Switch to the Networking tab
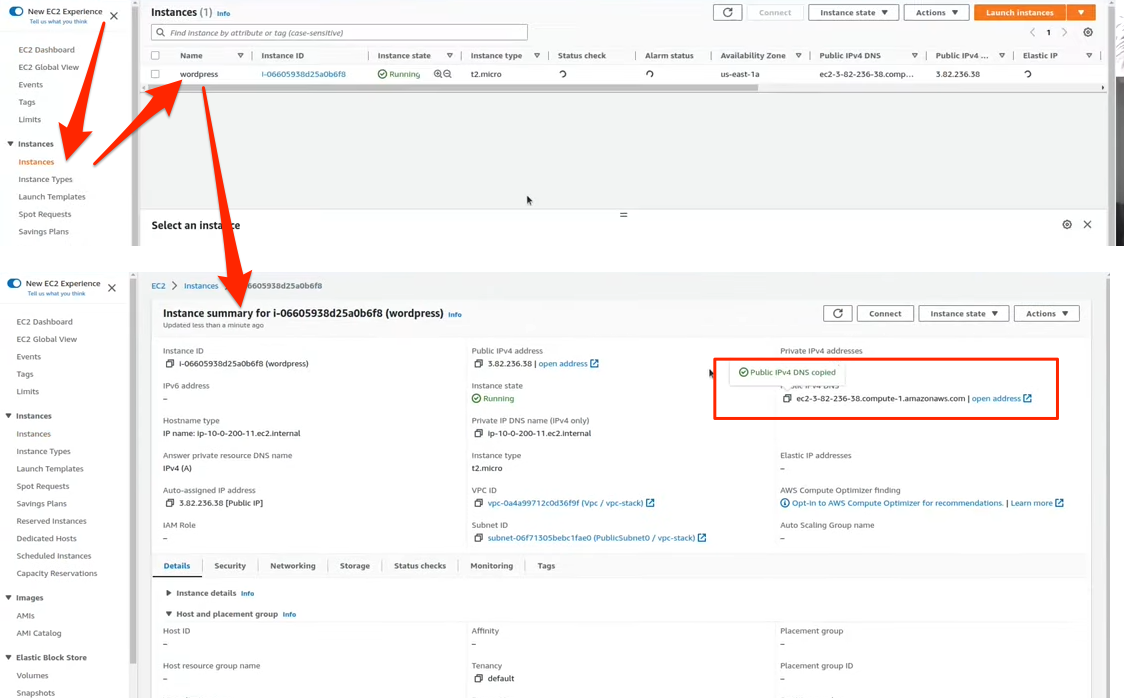Viewport: 1124px width, 698px height. 292,566
